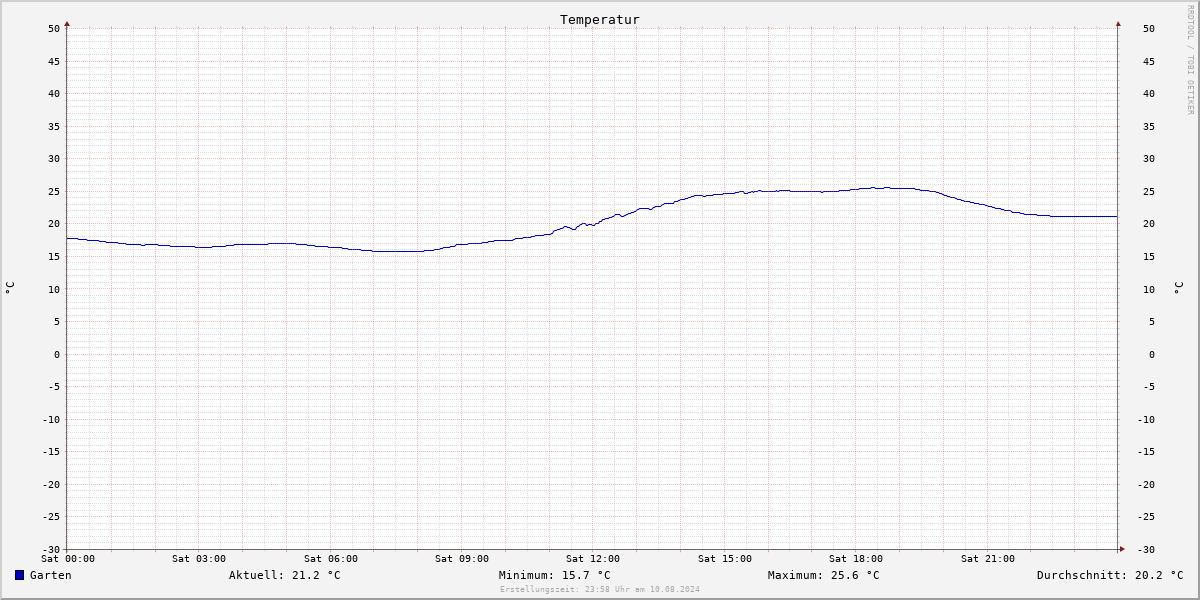1200x600 pixels.
Task: Click the '20' label on right y-axis
Action: coord(1149,224)
